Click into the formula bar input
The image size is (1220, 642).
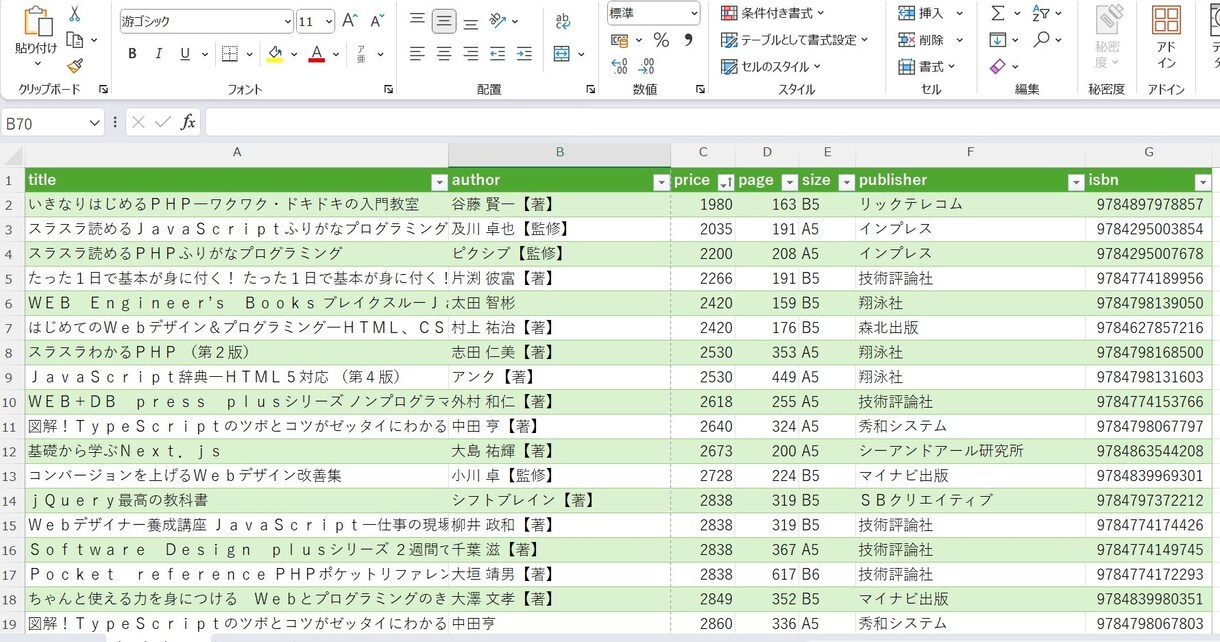click(711, 122)
